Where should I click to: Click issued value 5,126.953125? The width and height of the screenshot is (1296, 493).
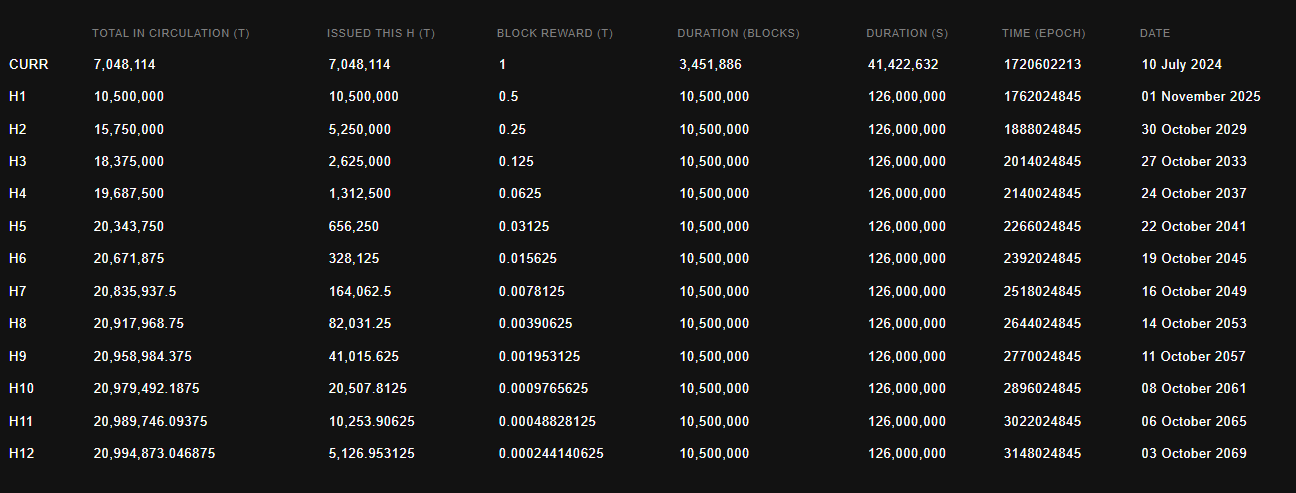tap(372, 454)
